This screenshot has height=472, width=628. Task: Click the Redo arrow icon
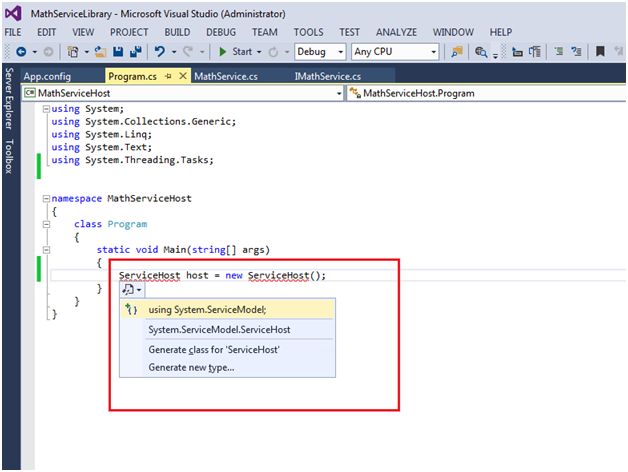(x=188, y=52)
